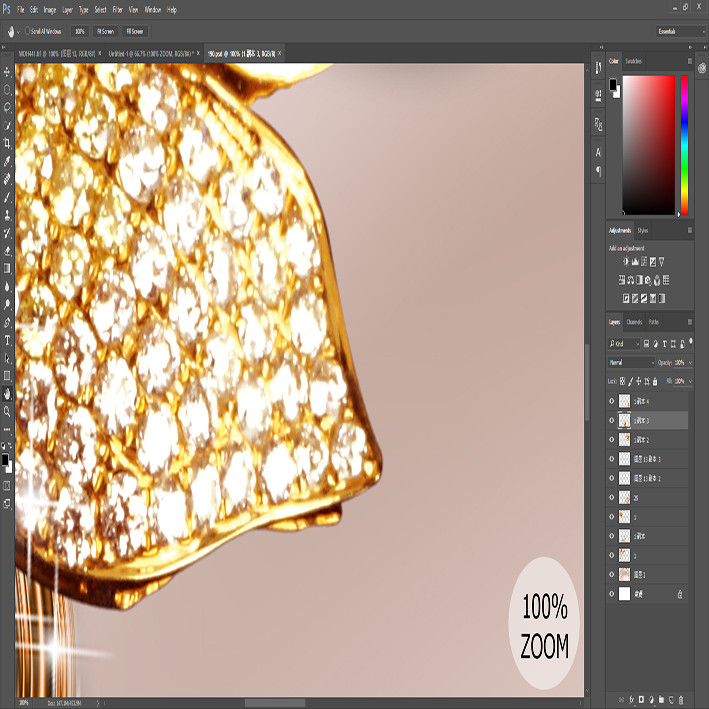Delete layer with trash icon
The height and width of the screenshot is (709, 709).
tap(681, 699)
